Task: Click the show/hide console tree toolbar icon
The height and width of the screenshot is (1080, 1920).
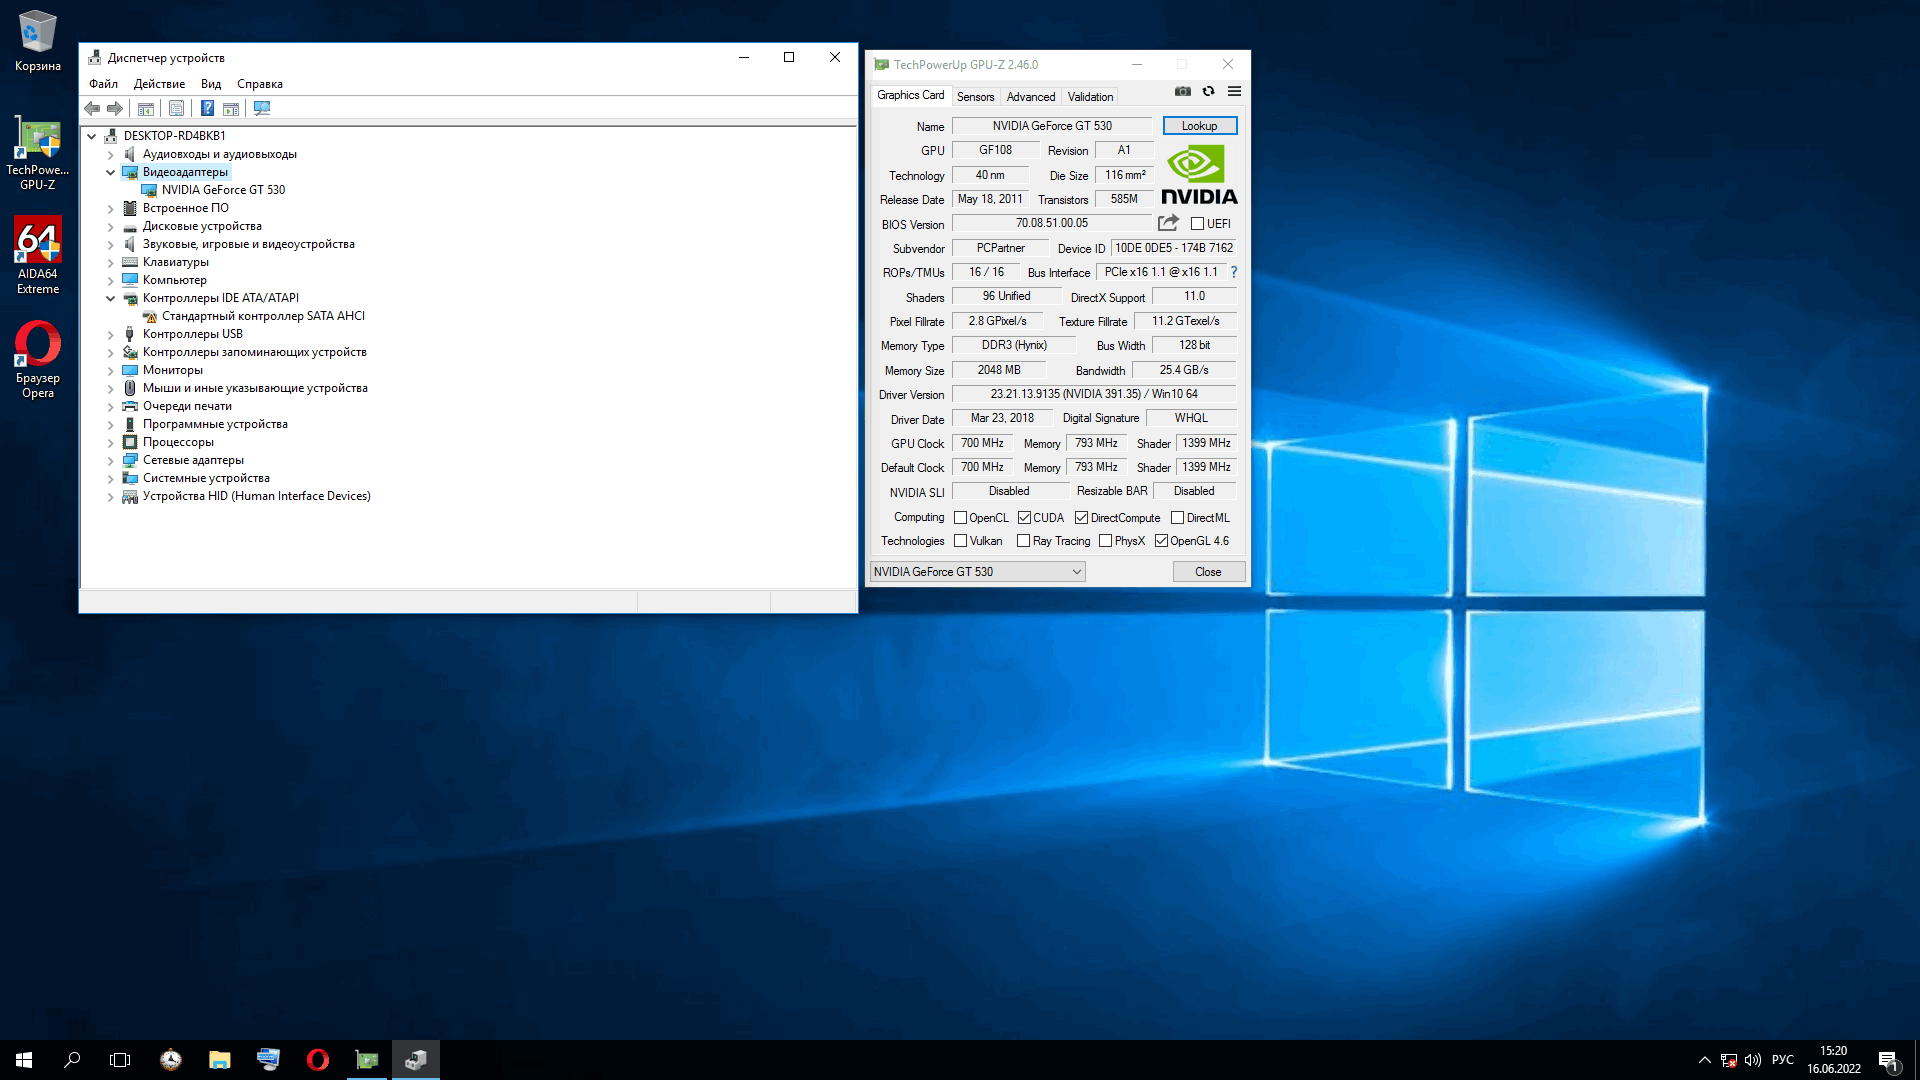Action: click(146, 108)
